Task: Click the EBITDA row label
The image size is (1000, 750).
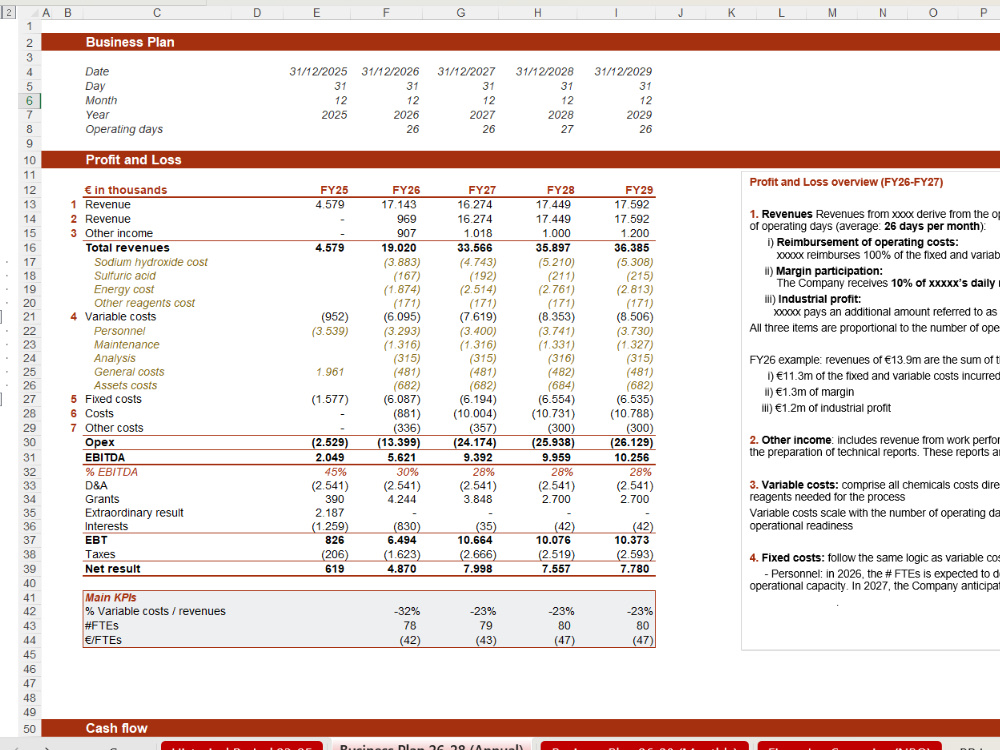Action: [x=105, y=458]
